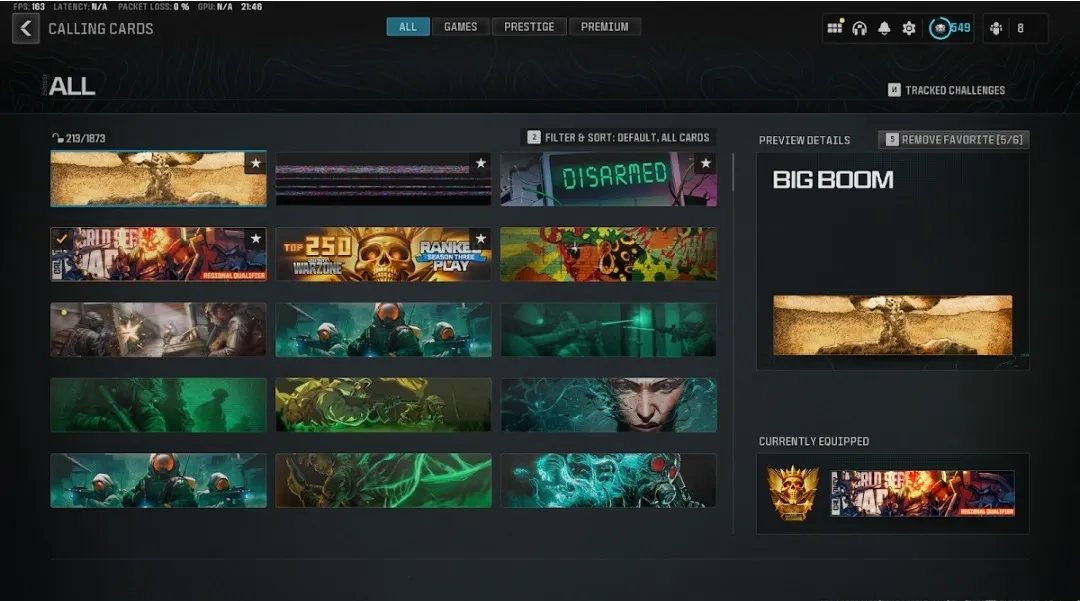Click the favorite star on the mushroom cloud grid card
1080x601 pixels.
[x=256, y=164]
